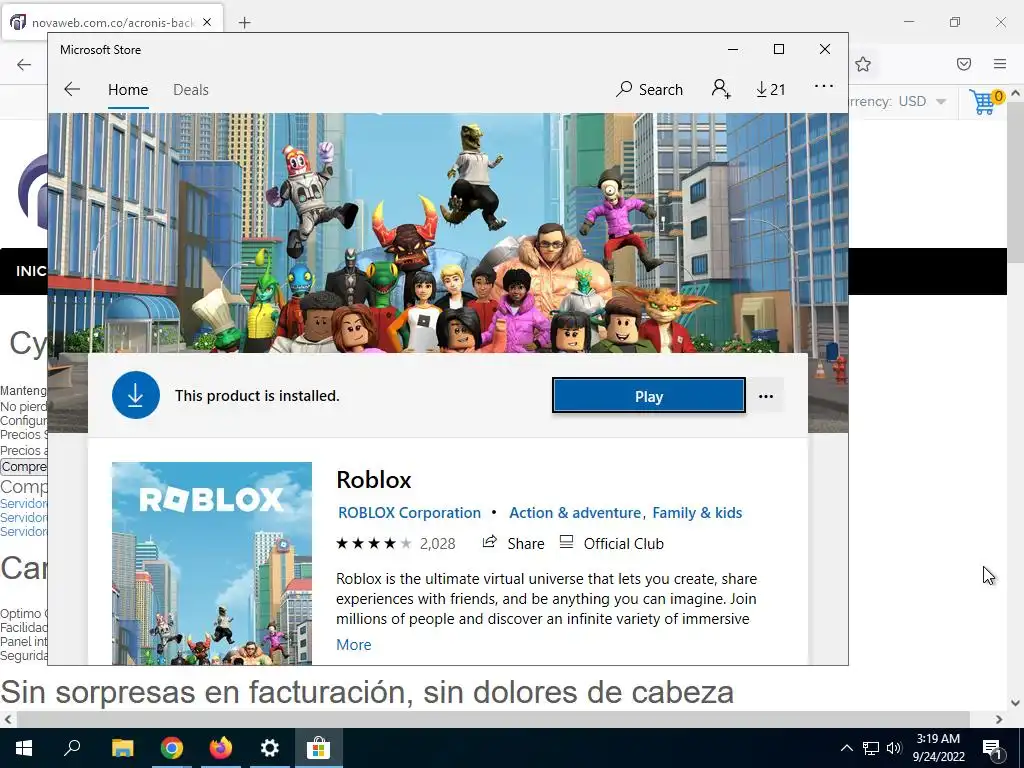Open Firefox hamburger application menu

[x=1000, y=64]
